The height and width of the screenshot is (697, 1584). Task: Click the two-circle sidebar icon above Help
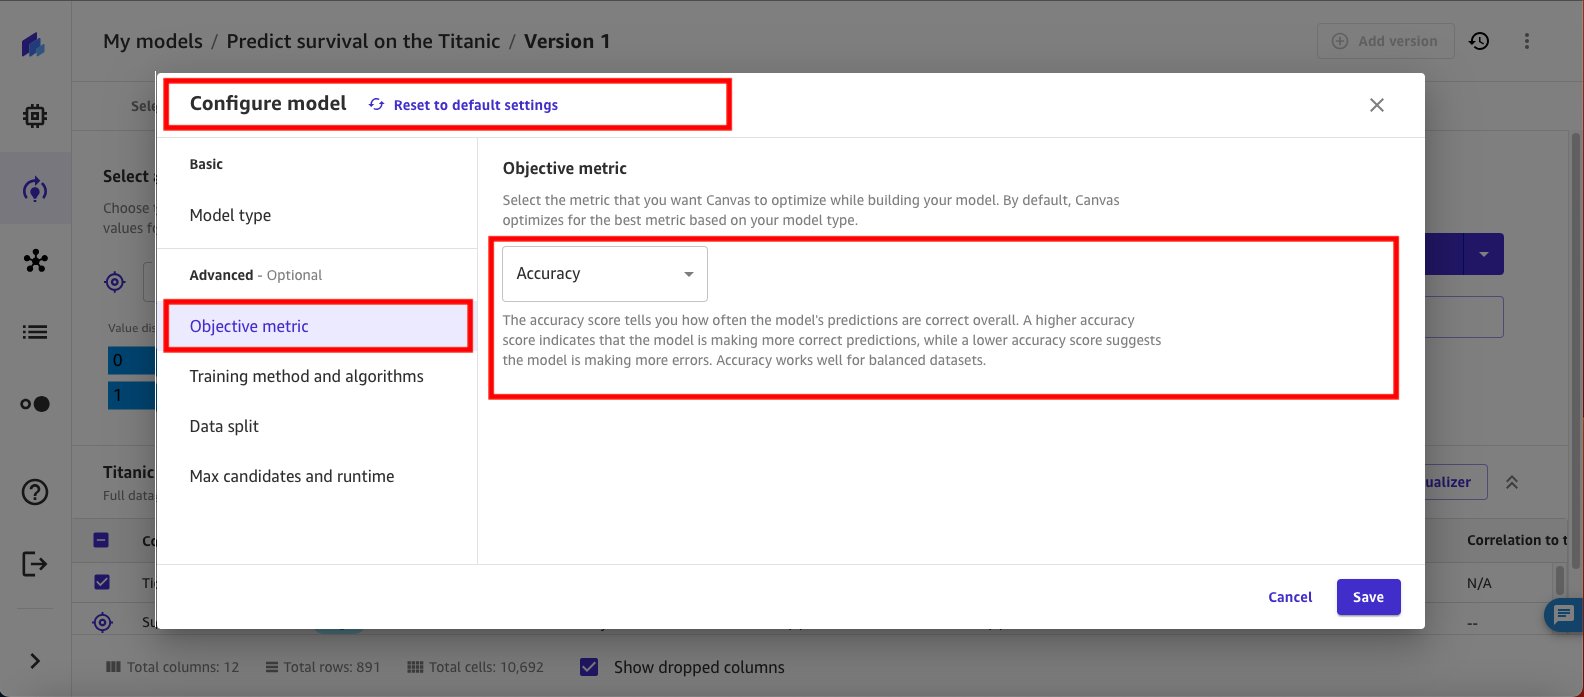click(x=35, y=404)
